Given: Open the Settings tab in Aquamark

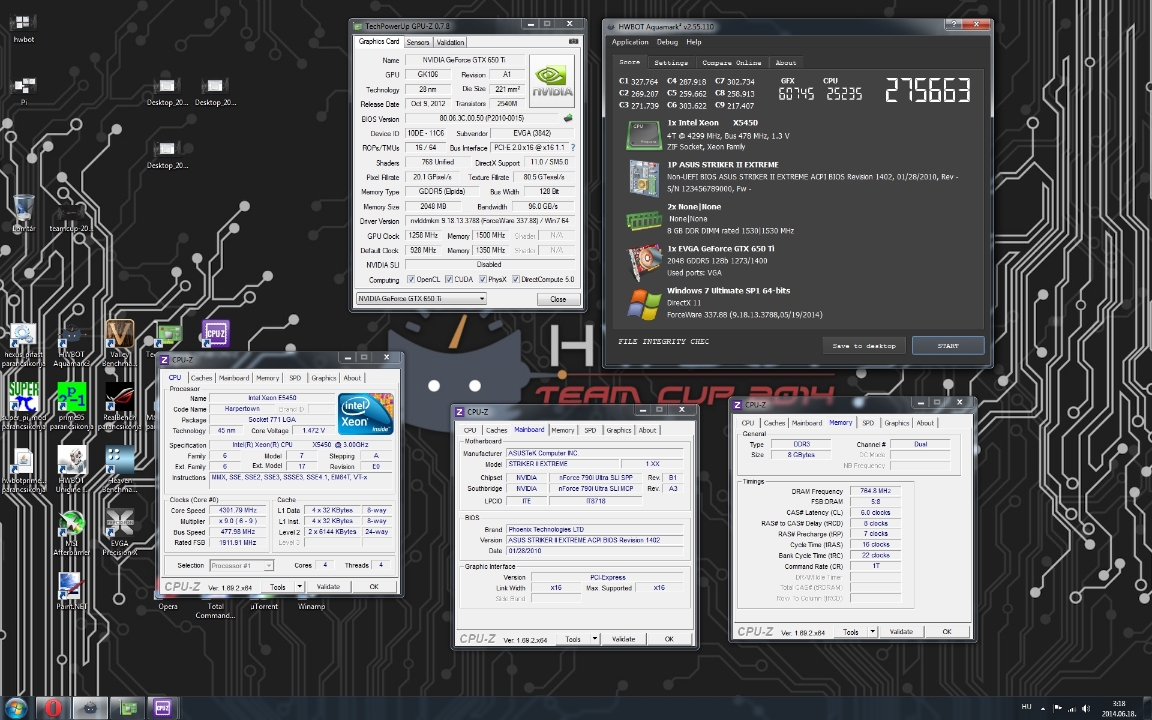Looking at the screenshot, I should click(671, 62).
